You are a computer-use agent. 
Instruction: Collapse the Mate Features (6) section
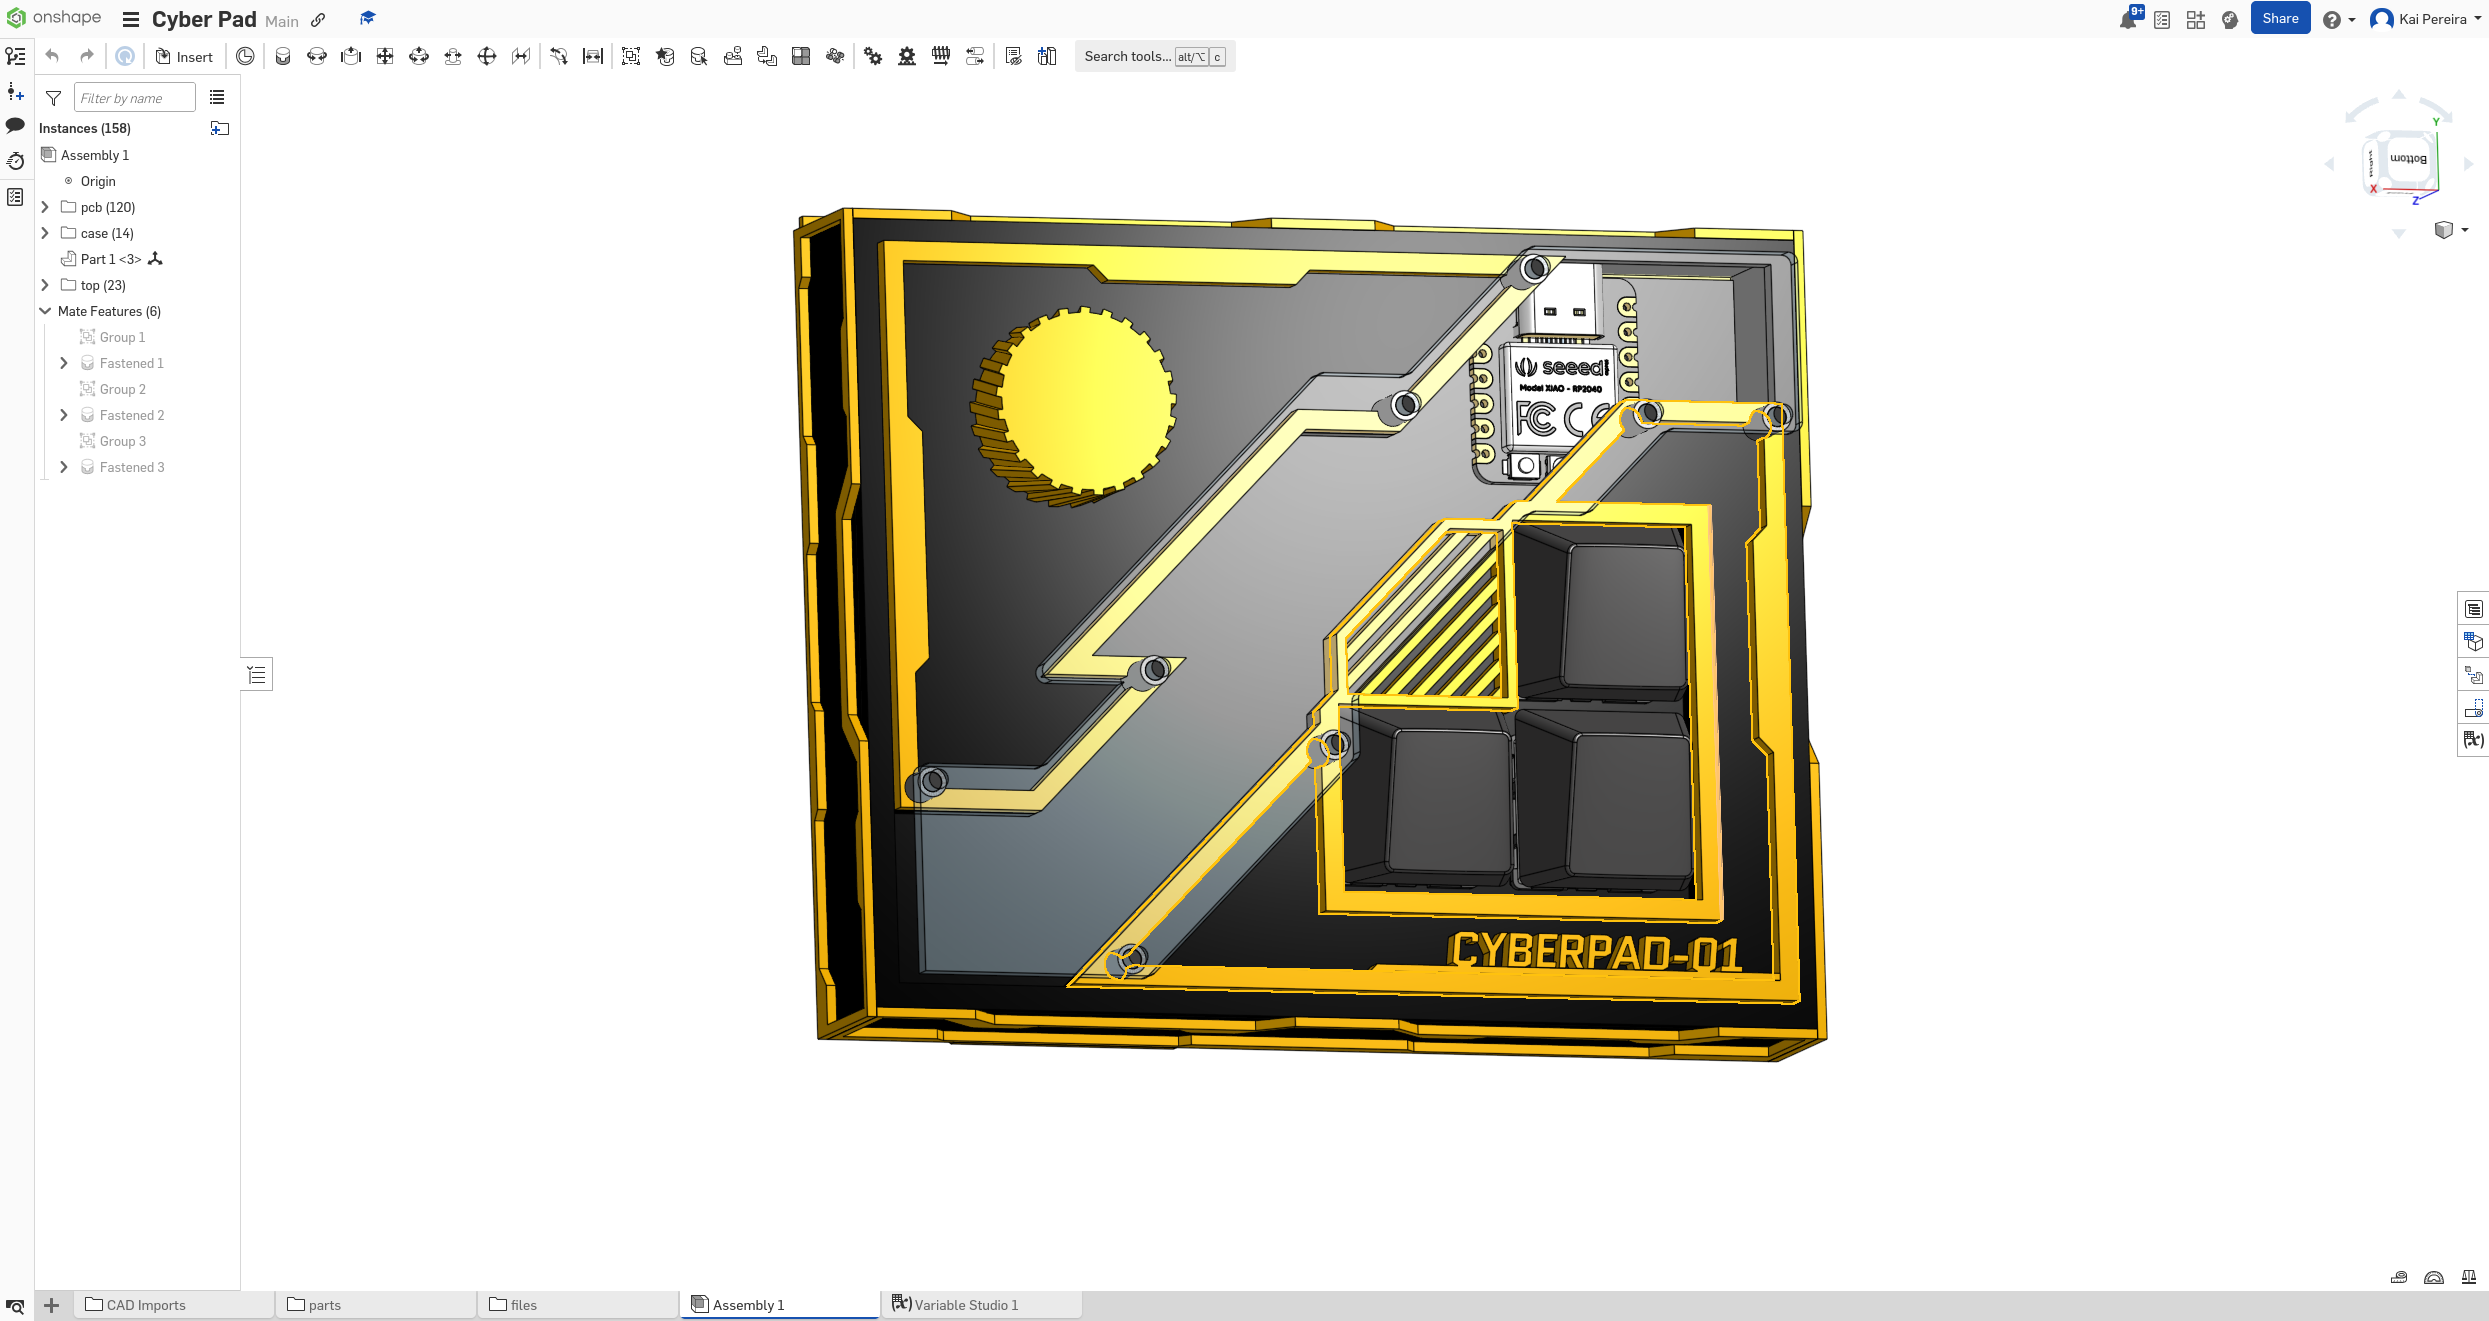click(x=45, y=311)
